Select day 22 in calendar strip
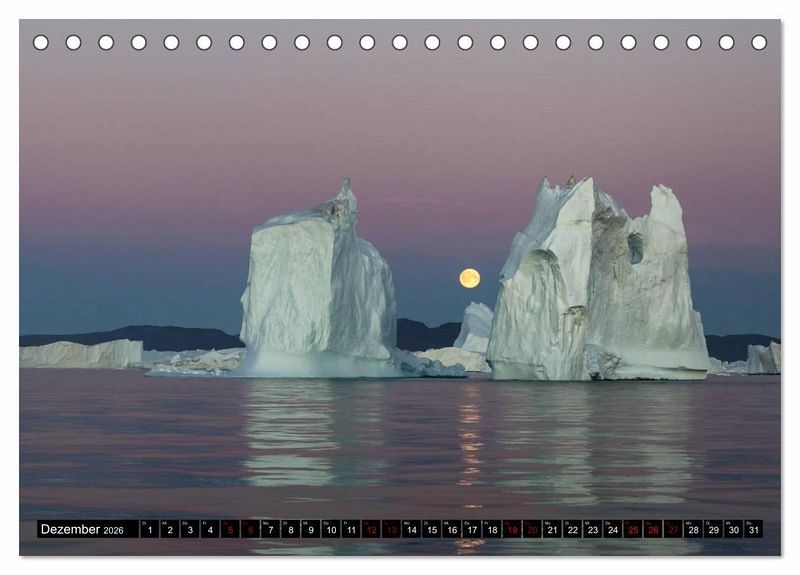 [x=573, y=529]
